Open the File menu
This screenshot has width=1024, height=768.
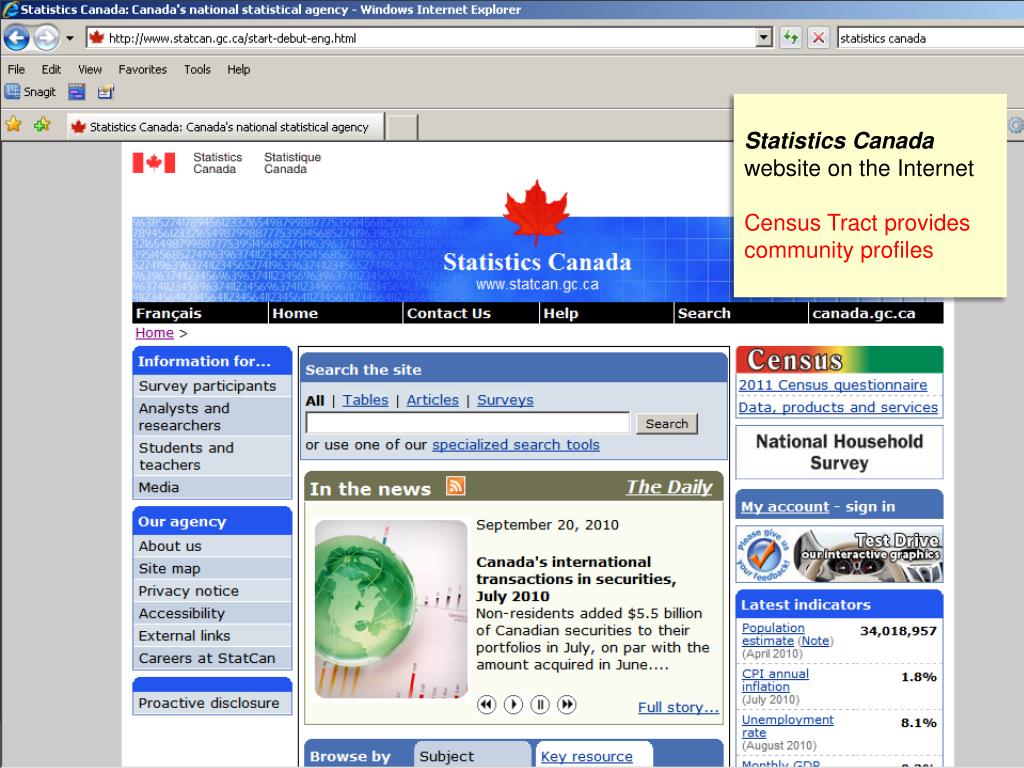16,69
